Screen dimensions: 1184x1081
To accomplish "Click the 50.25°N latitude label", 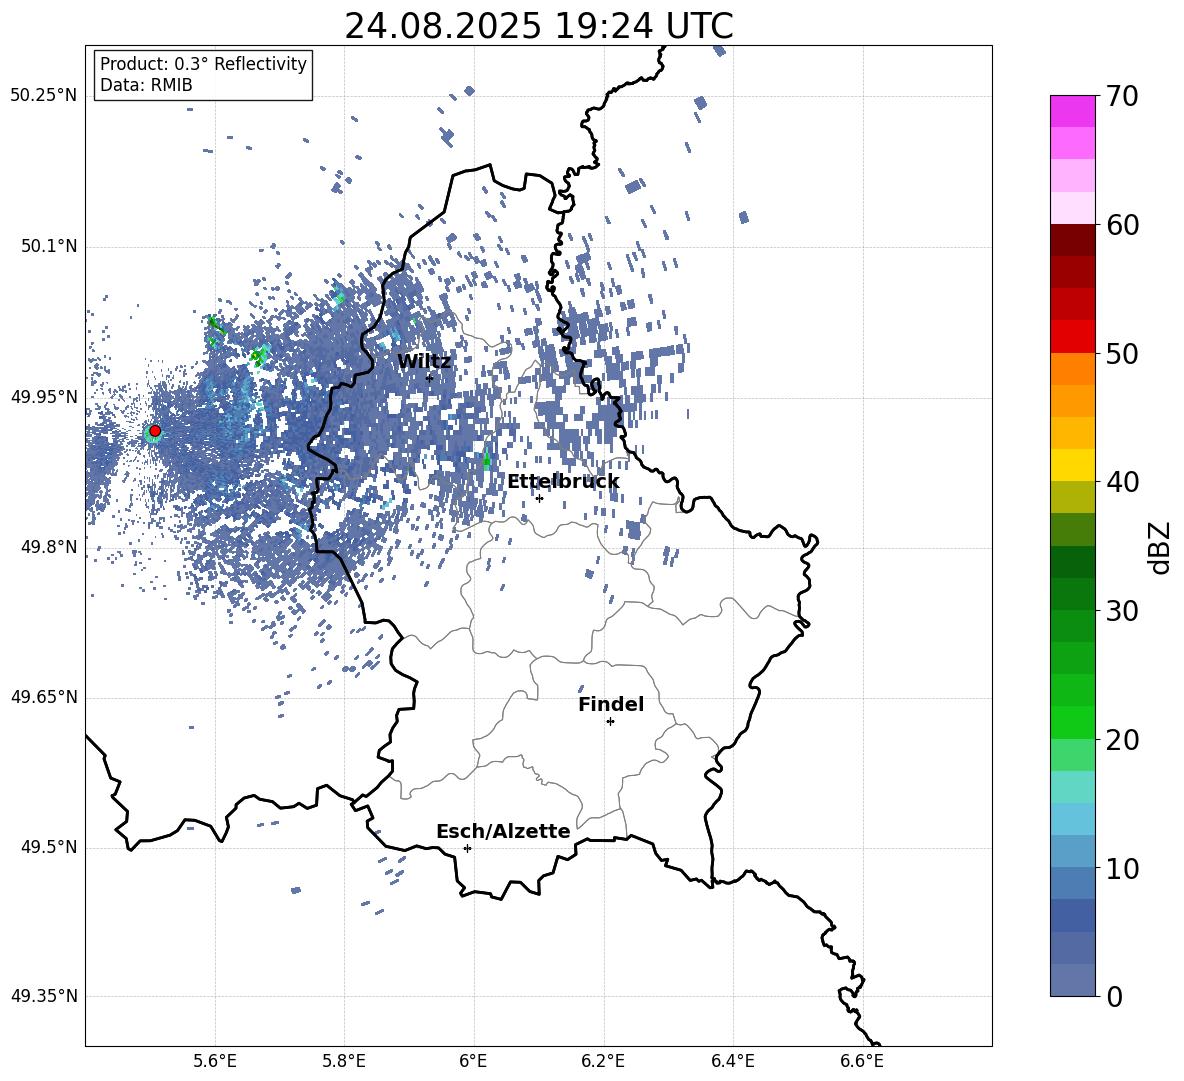I will click(x=44, y=96).
